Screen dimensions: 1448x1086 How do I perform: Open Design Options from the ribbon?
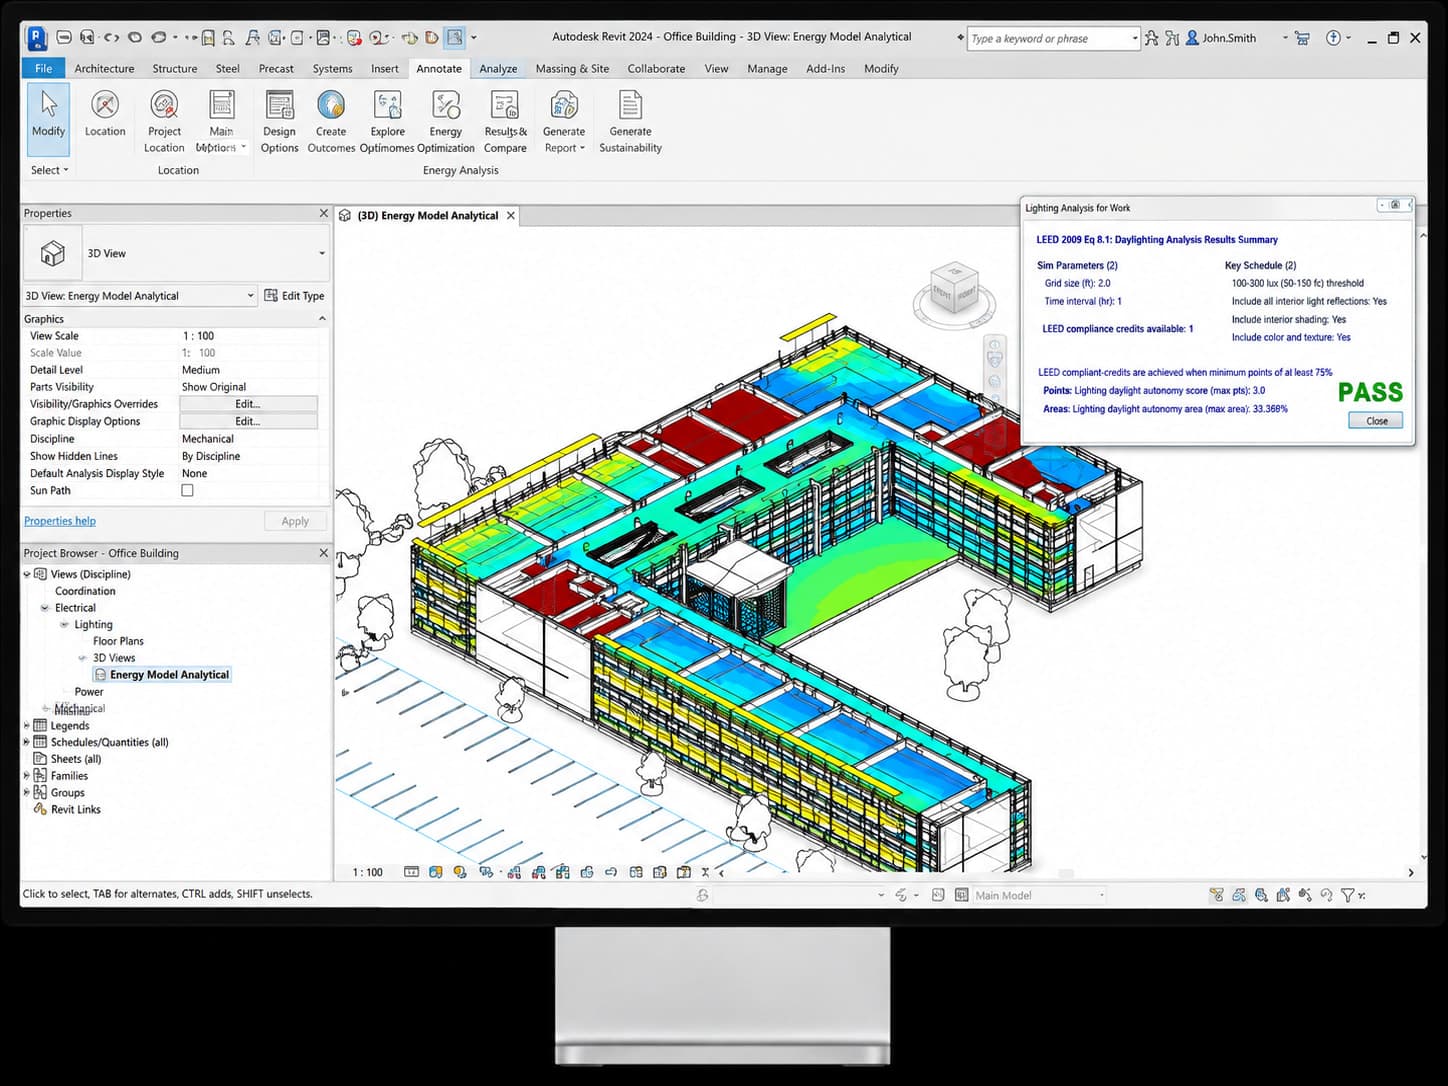[x=279, y=120]
